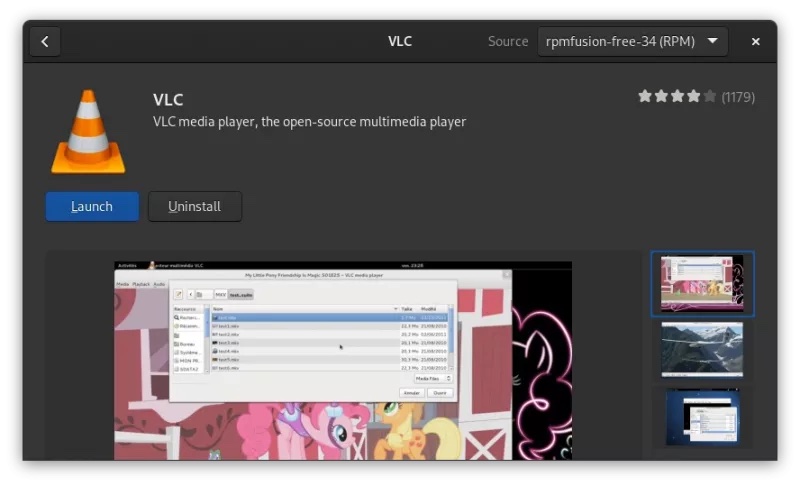Launch the VLC application

pos(92,207)
